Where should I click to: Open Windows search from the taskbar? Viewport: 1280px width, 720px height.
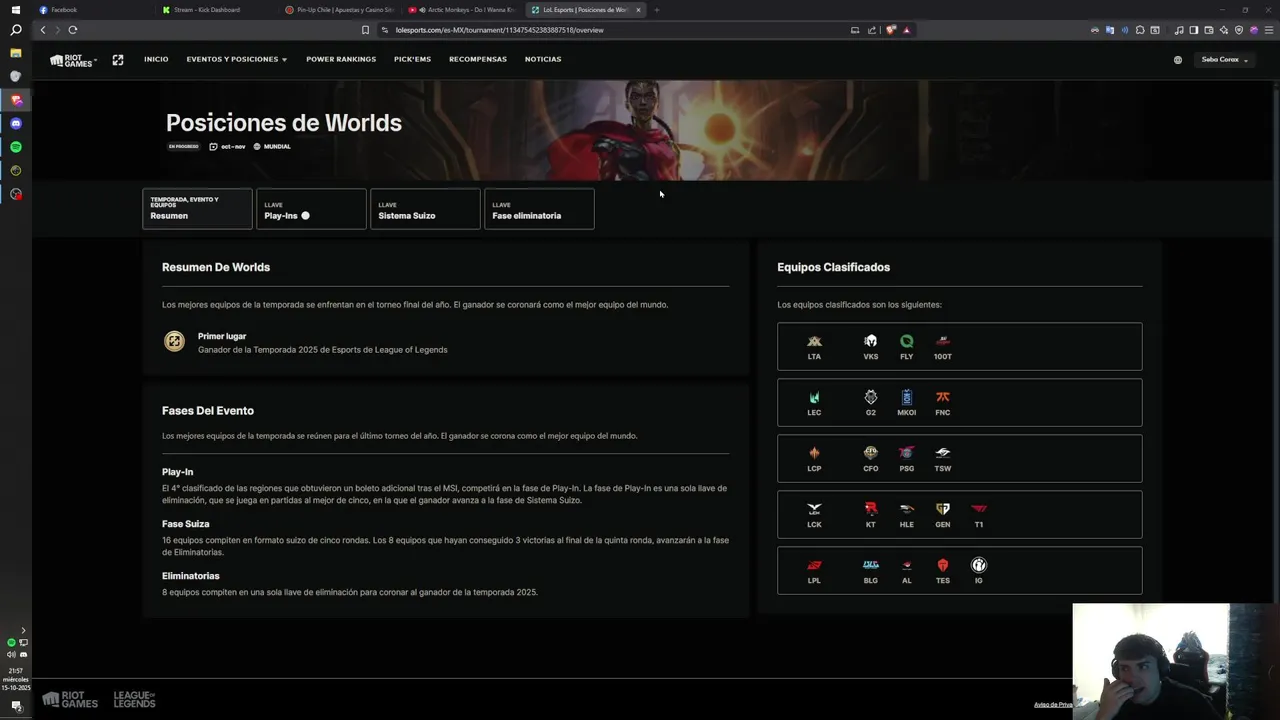(15, 30)
